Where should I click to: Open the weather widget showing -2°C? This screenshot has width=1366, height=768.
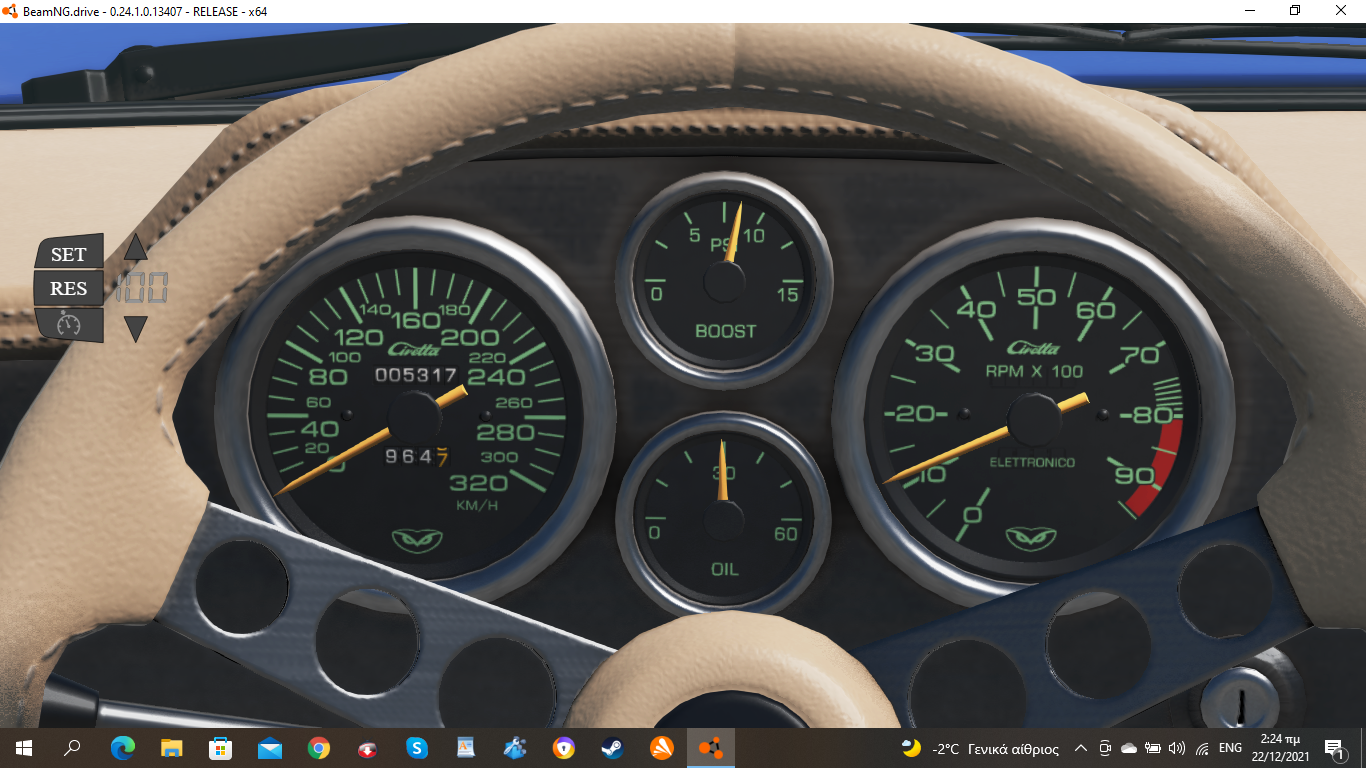(x=980, y=748)
